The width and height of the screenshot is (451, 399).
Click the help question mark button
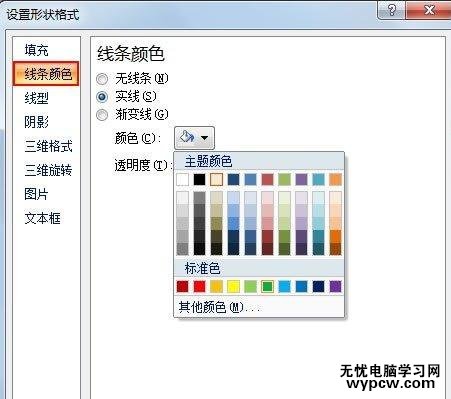pos(391,10)
